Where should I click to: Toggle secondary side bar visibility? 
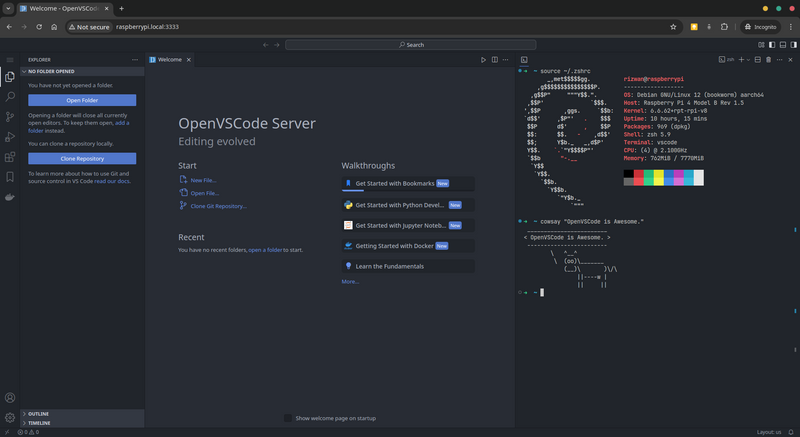click(x=793, y=45)
